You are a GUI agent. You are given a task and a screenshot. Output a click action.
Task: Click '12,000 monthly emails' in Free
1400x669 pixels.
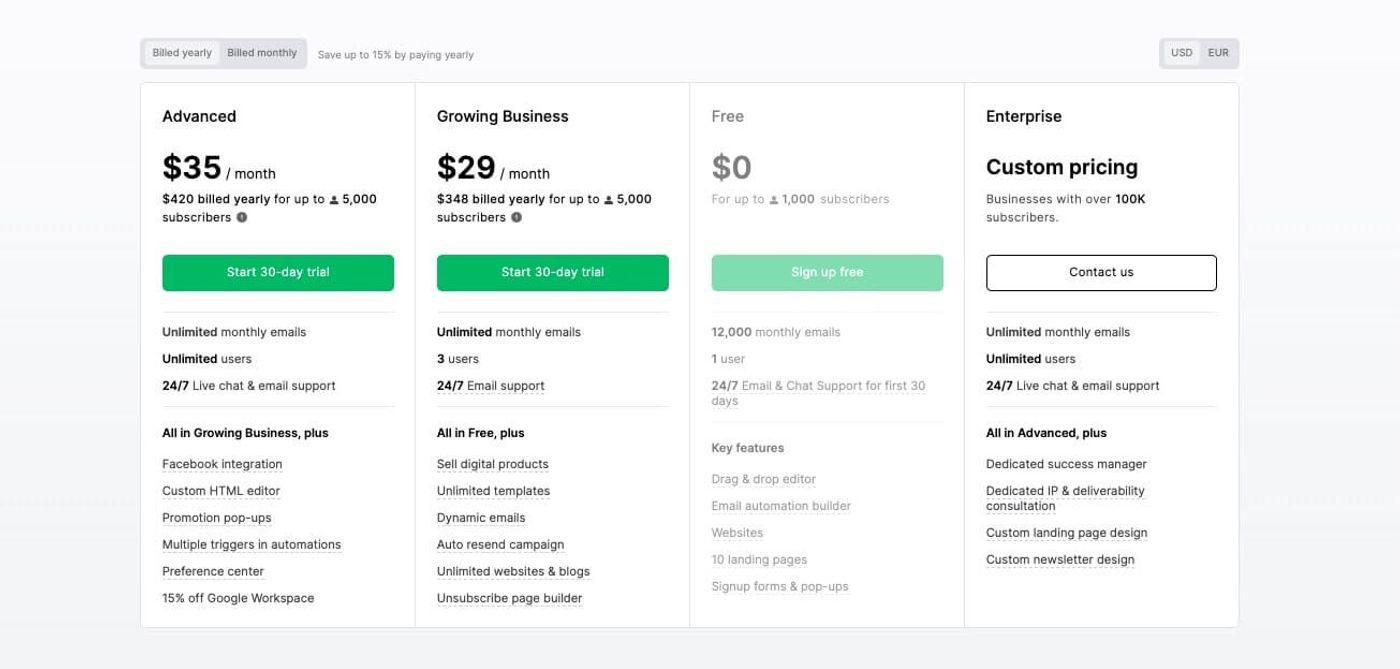click(776, 332)
